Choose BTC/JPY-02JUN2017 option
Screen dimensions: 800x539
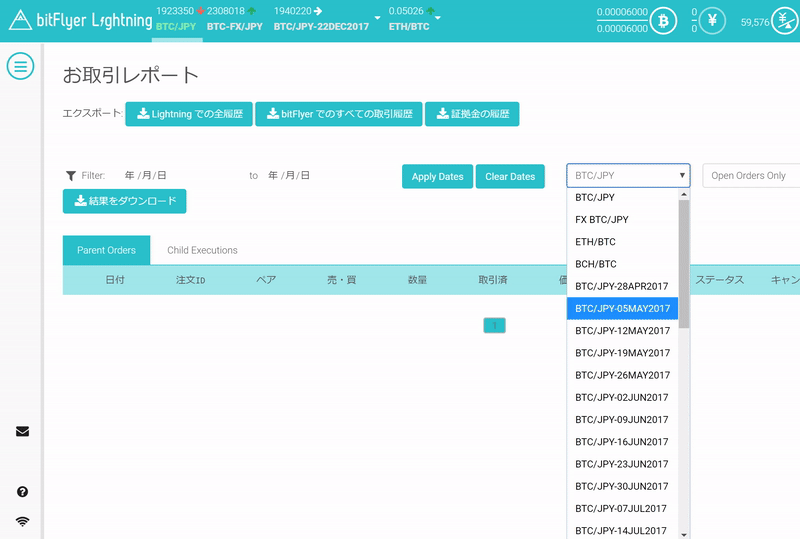(622, 397)
